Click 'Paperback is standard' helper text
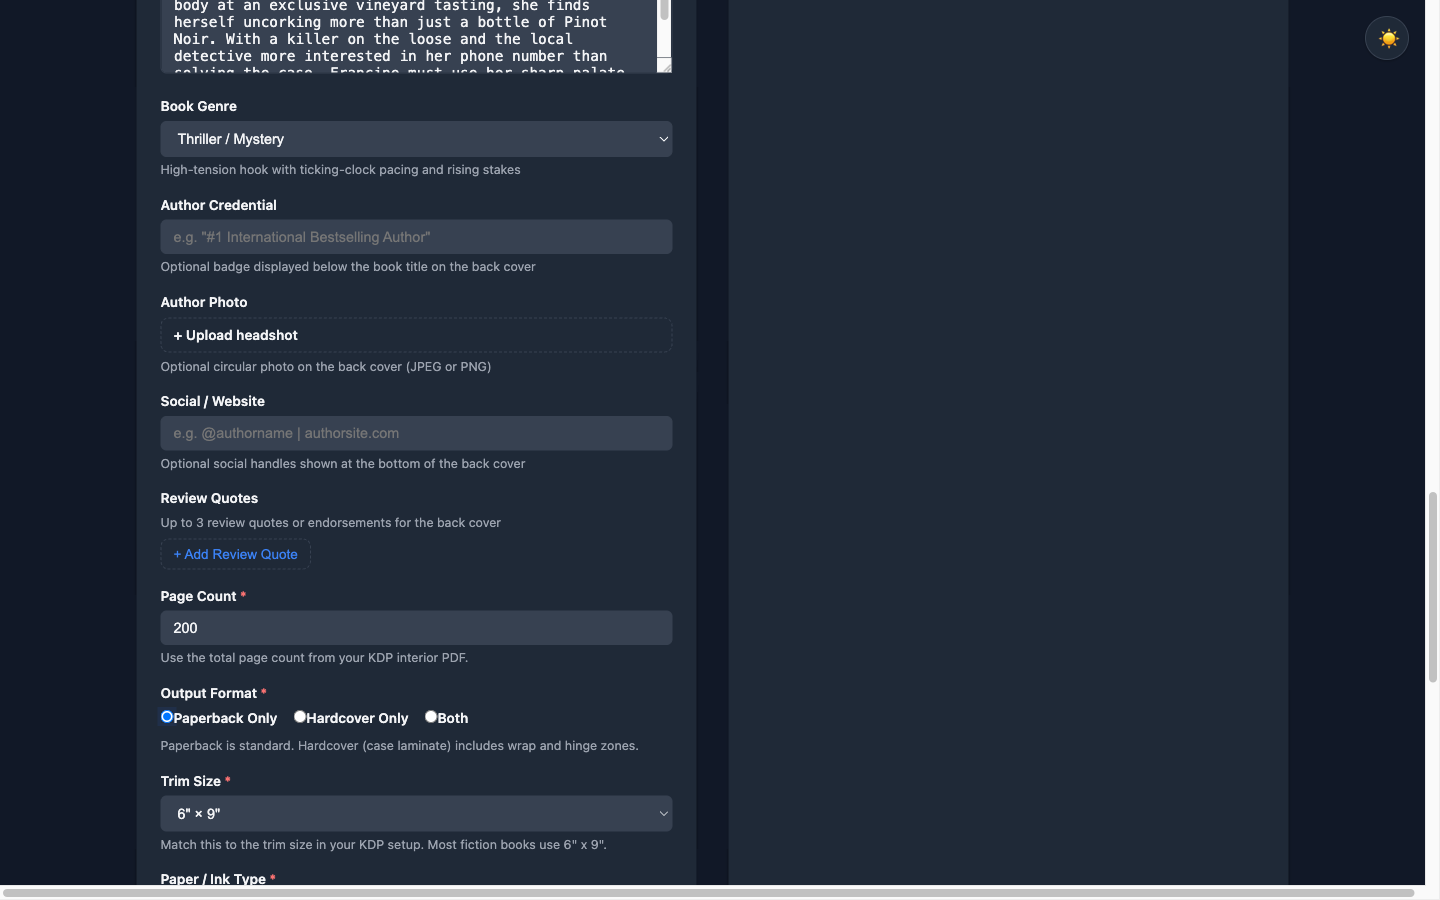 399,746
